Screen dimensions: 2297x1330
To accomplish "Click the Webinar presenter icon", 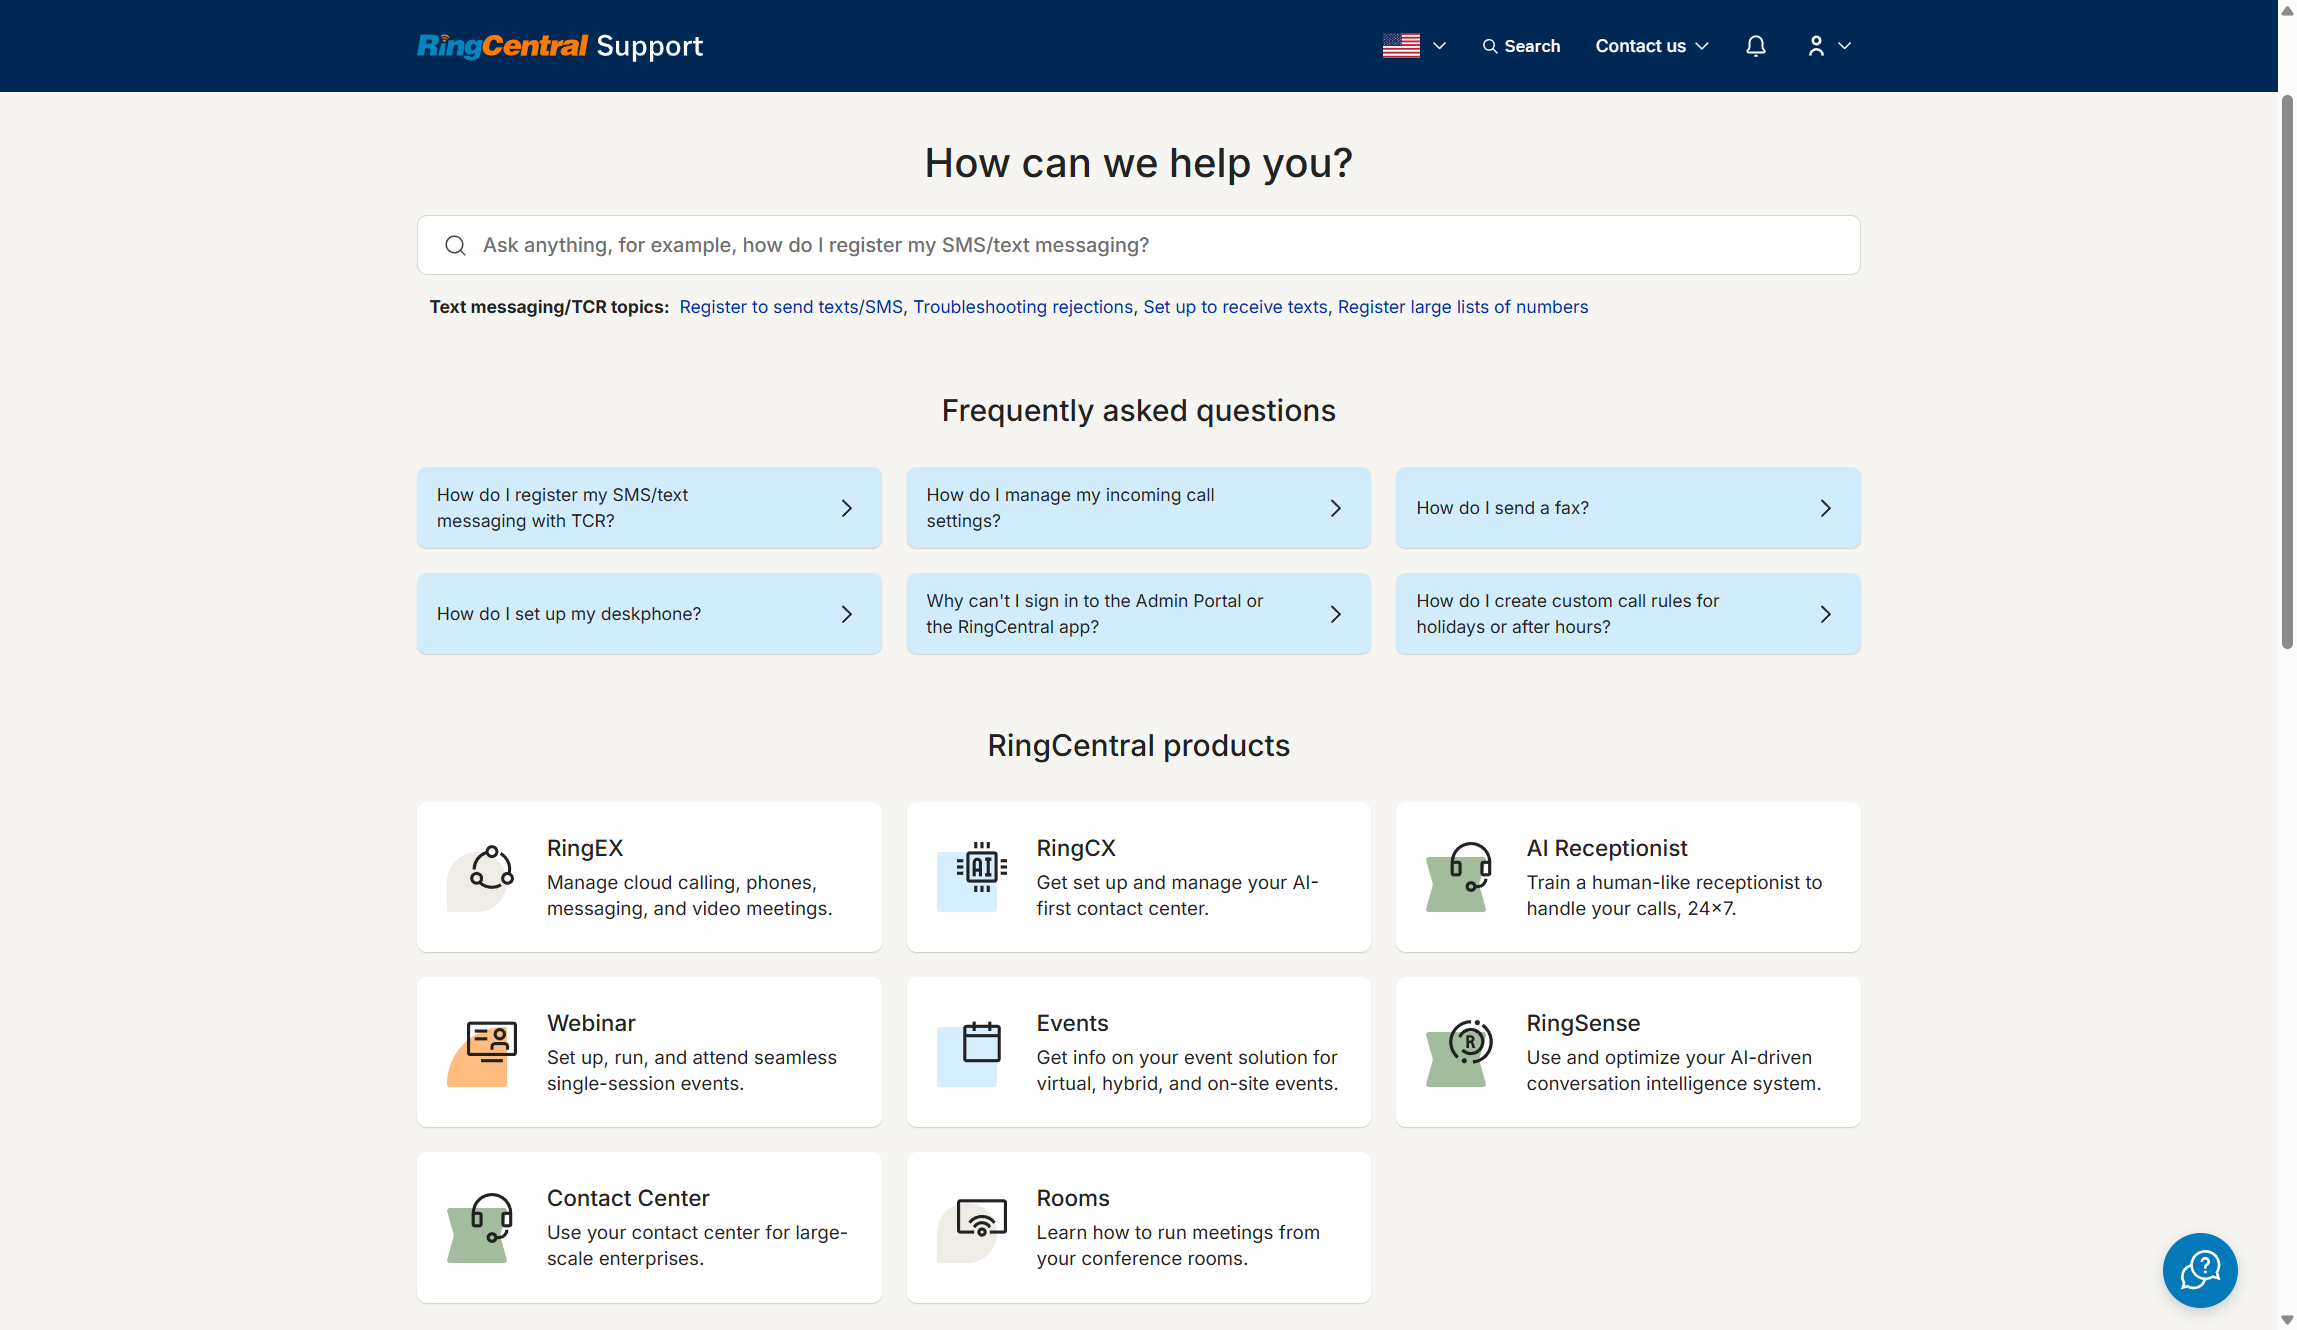I will click(x=482, y=1052).
